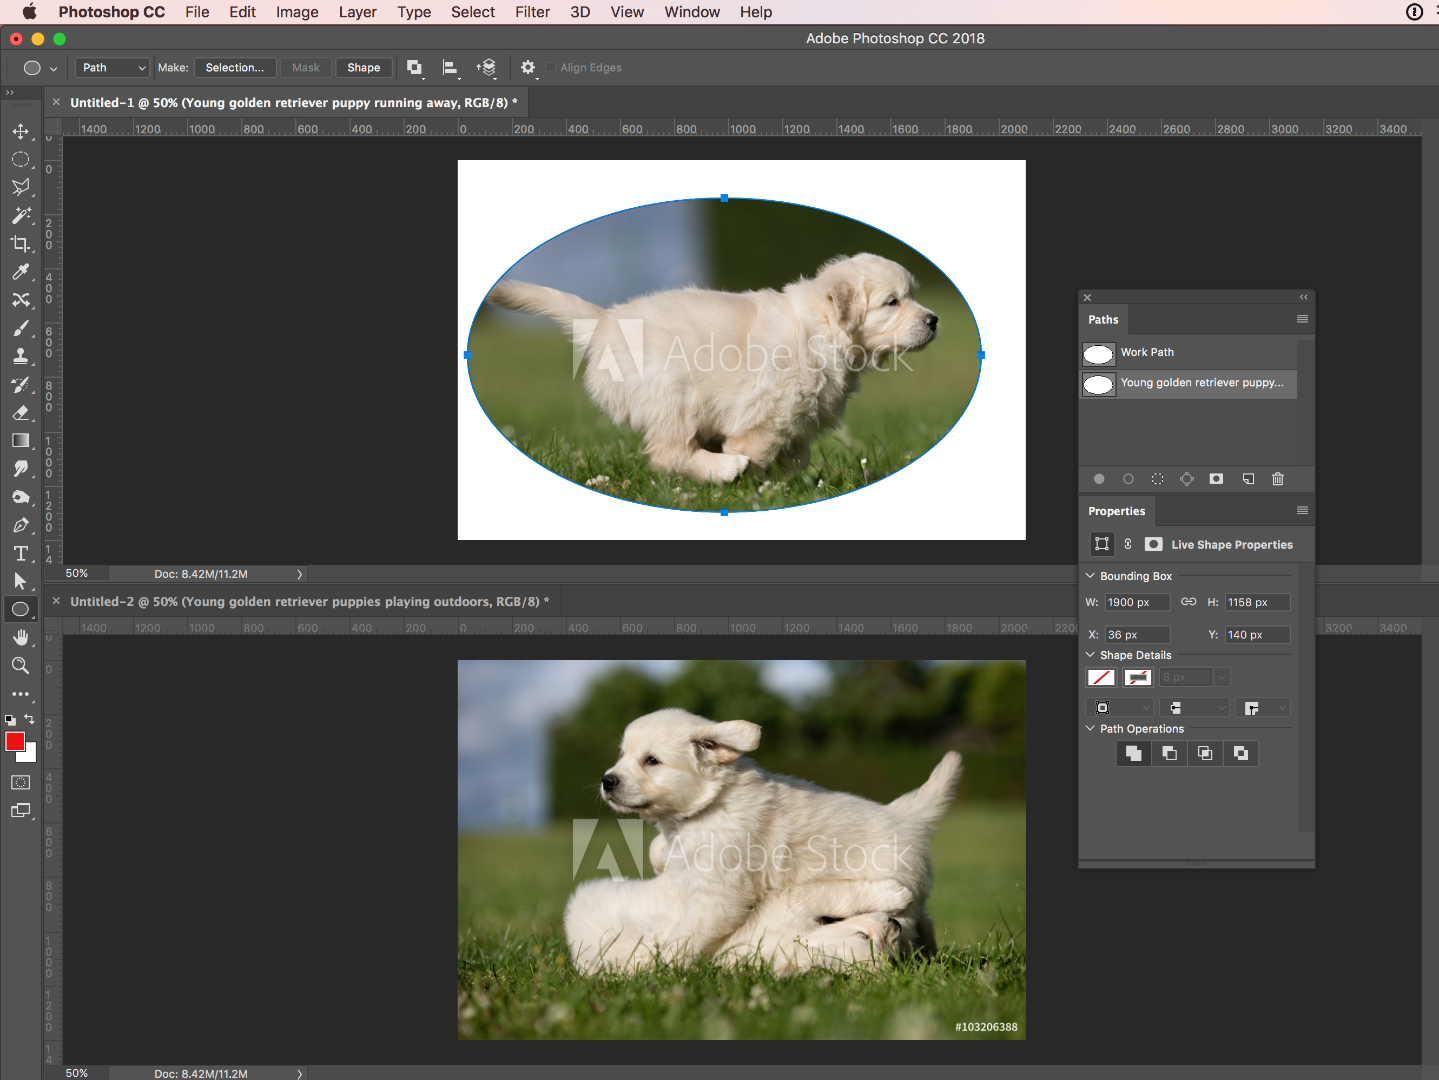
Task: Select the Brush tool
Action: point(20,328)
